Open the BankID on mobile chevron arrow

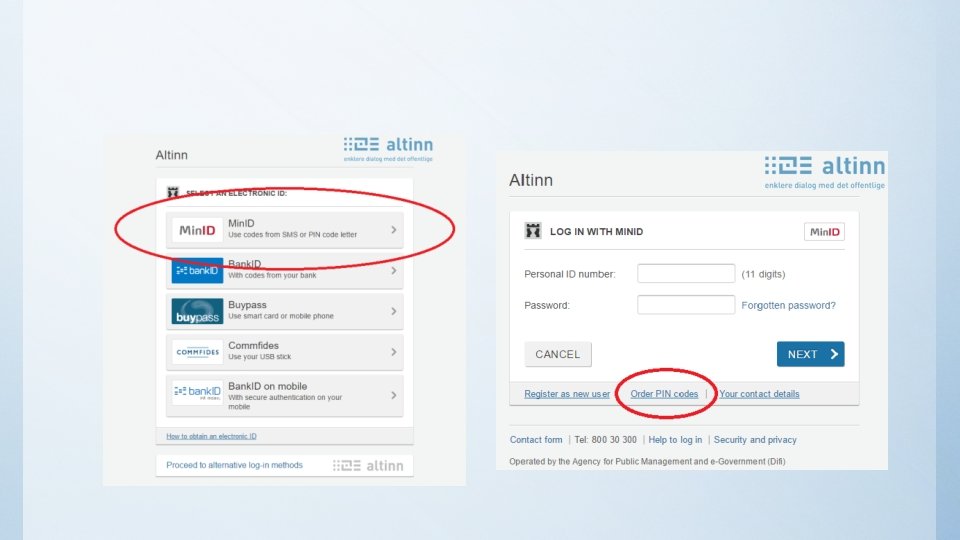click(394, 396)
